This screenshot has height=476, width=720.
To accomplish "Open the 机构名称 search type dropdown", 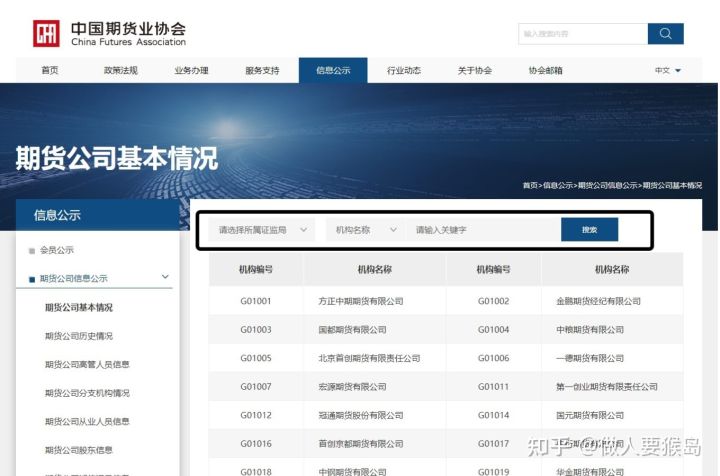I will point(366,230).
